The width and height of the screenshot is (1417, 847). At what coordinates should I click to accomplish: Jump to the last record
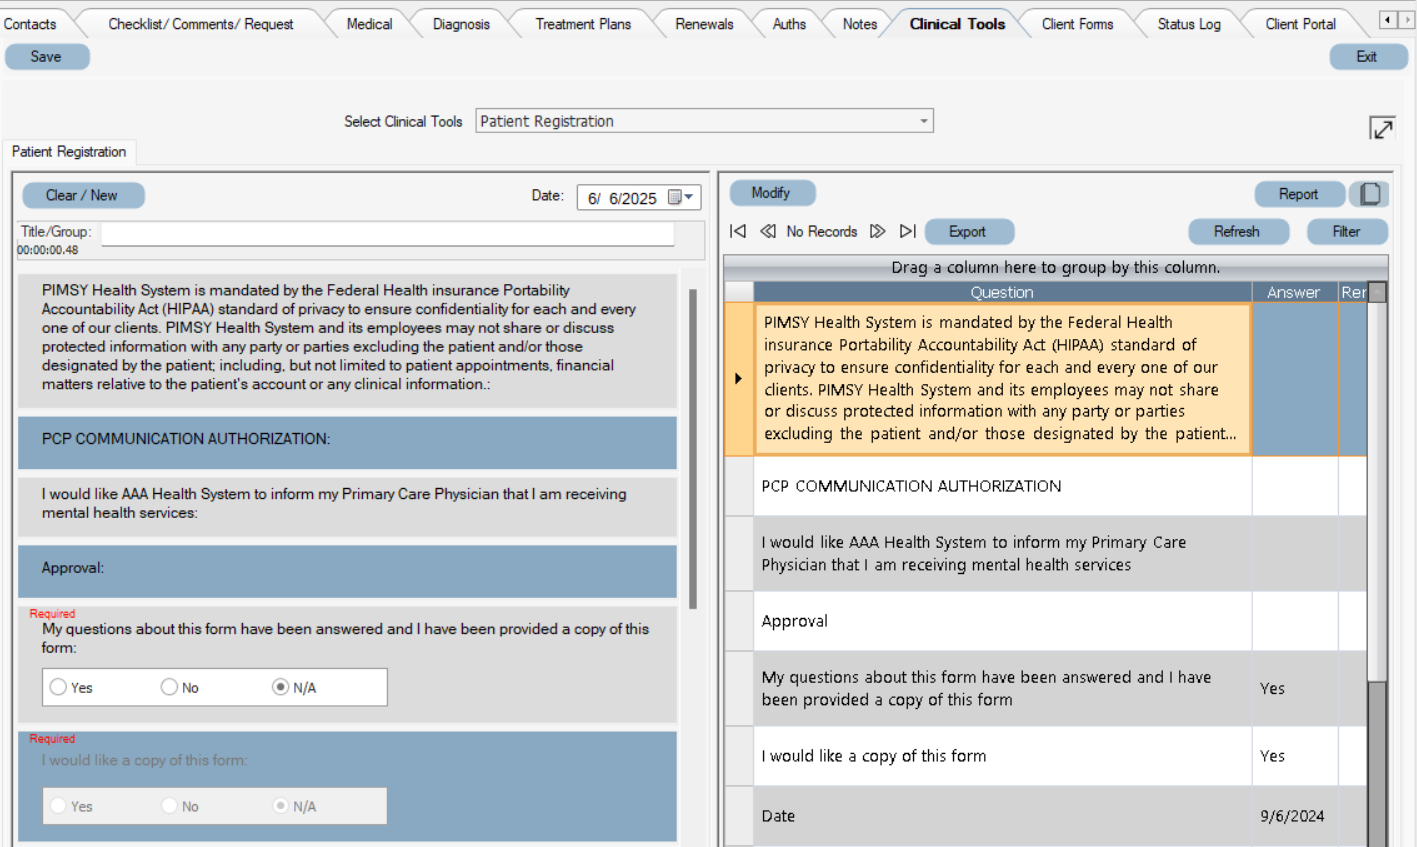(908, 231)
